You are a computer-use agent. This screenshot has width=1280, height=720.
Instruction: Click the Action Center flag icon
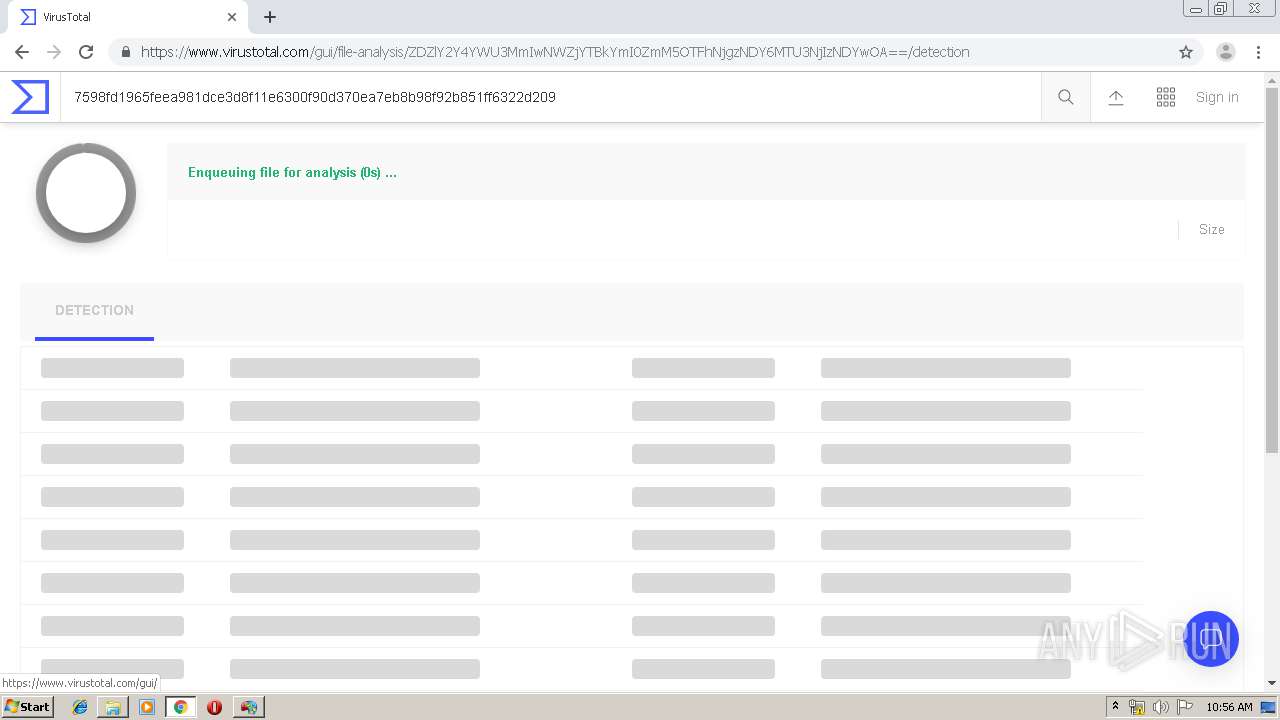tap(1185, 707)
